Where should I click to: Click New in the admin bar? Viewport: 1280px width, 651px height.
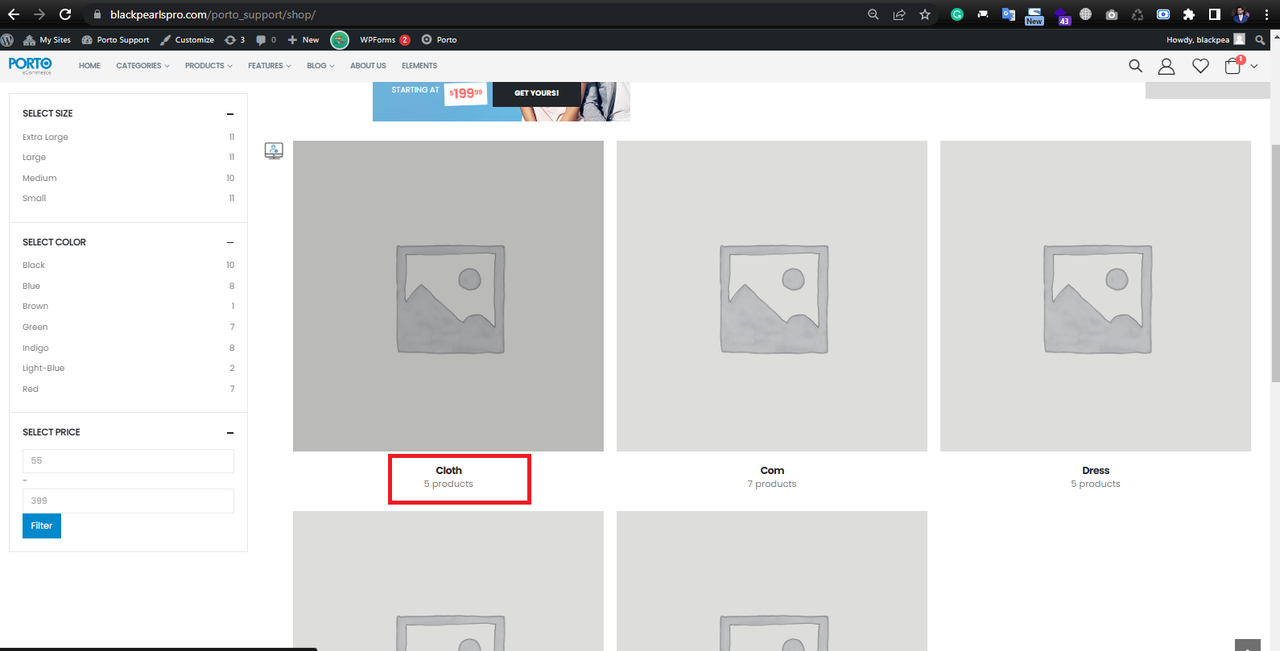coord(303,40)
